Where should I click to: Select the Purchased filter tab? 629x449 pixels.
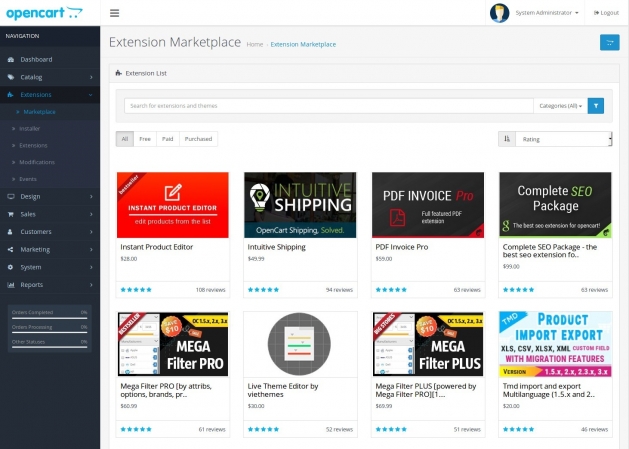click(x=198, y=139)
